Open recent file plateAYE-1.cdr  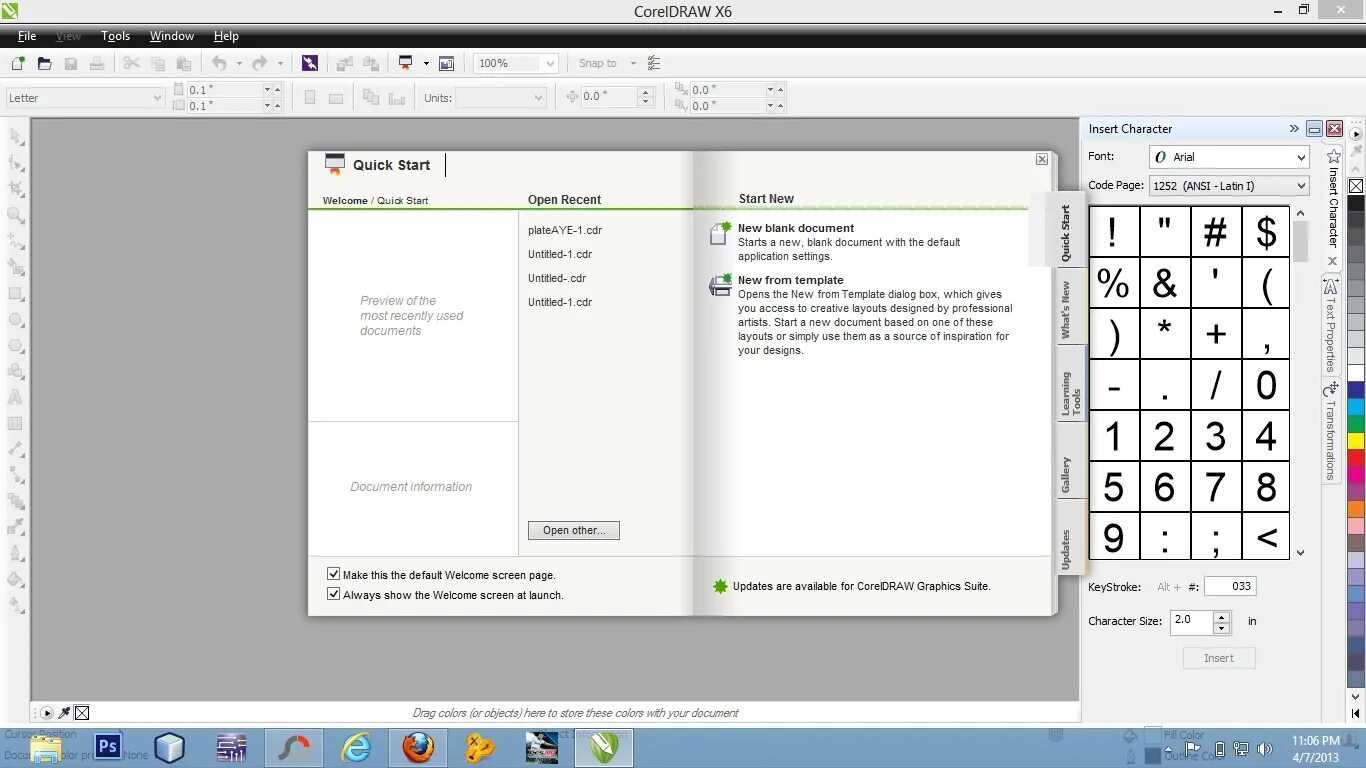[x=565, y=230]
